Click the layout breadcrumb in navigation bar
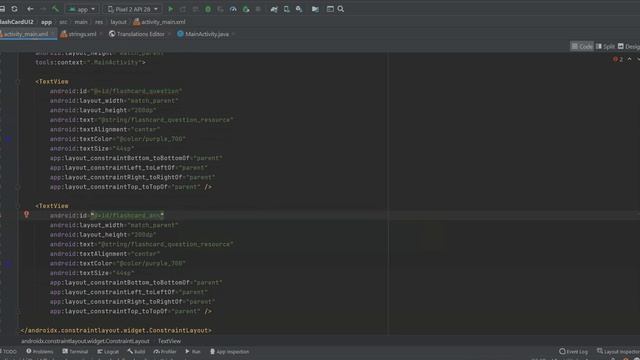640x360 pixels. coord(118,22)
